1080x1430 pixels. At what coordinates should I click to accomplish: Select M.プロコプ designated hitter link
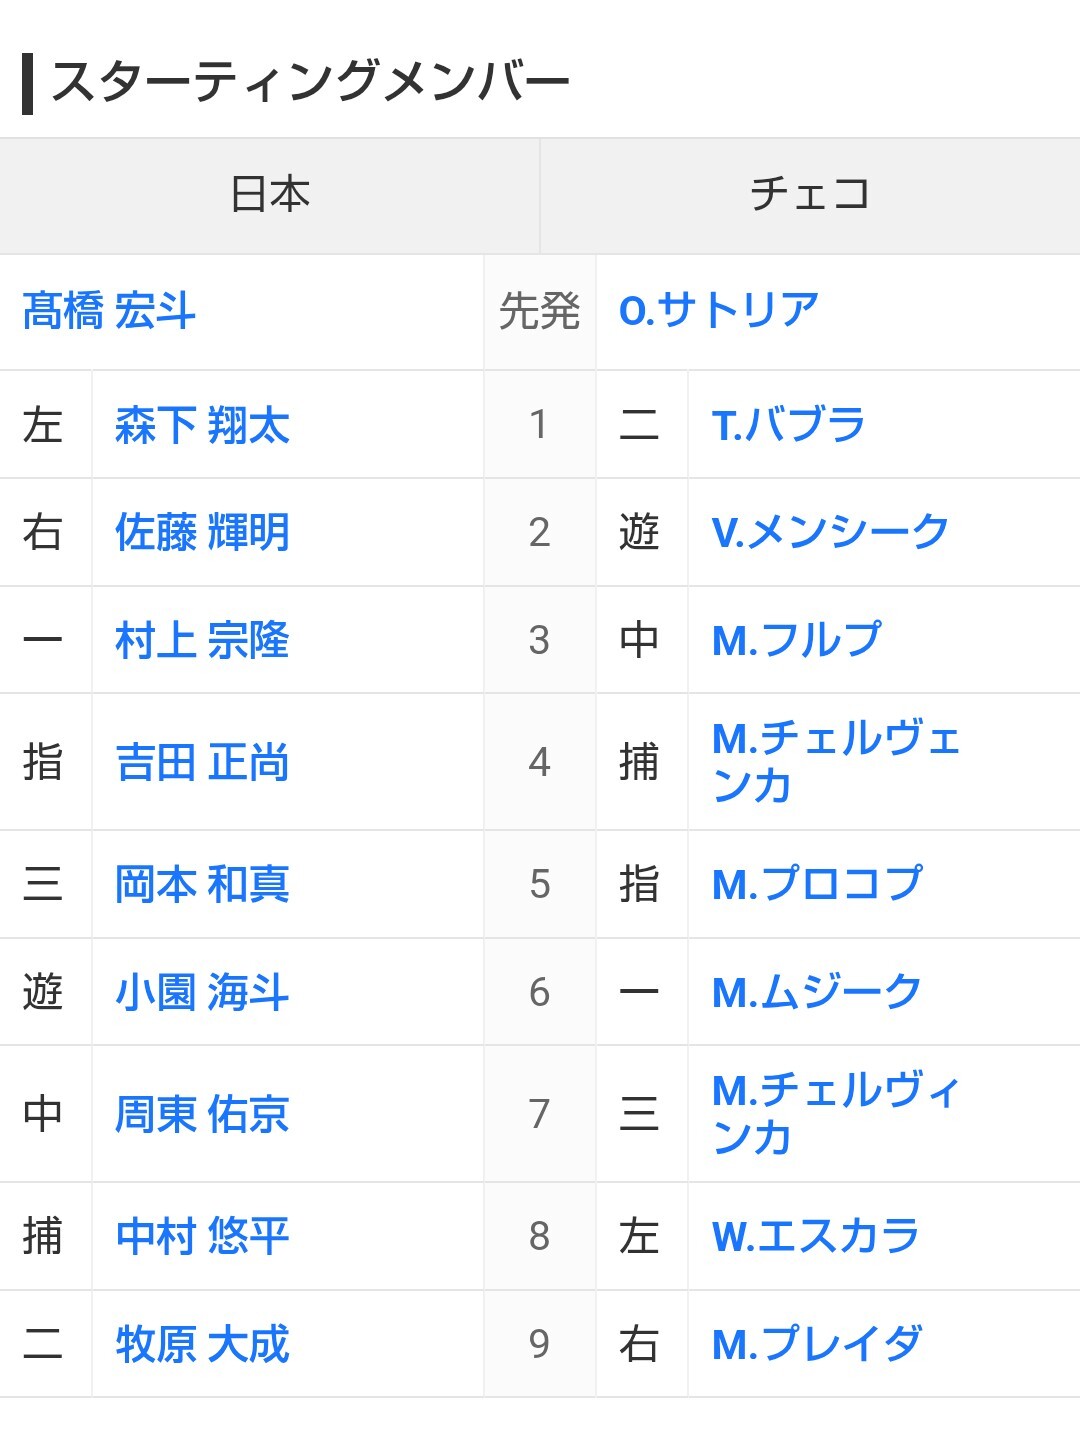pos(817,885)
